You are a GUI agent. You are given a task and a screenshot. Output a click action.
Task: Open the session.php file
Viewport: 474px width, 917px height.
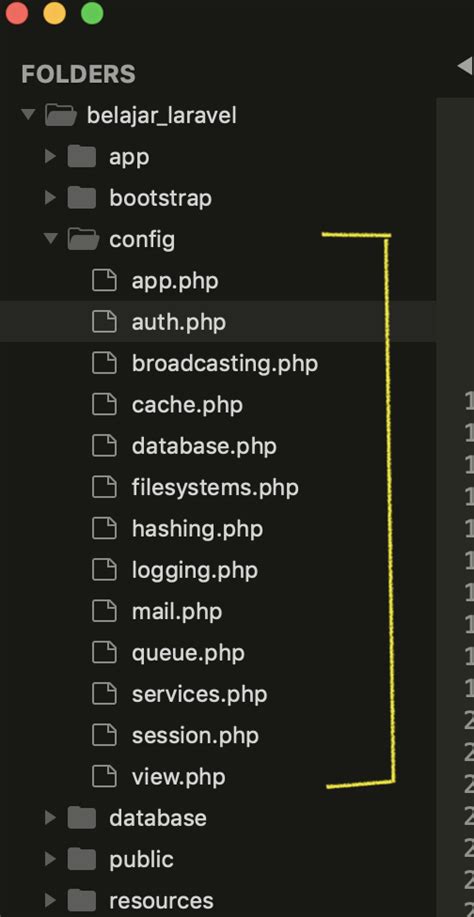pyautogui.click(x=195, y=736)
